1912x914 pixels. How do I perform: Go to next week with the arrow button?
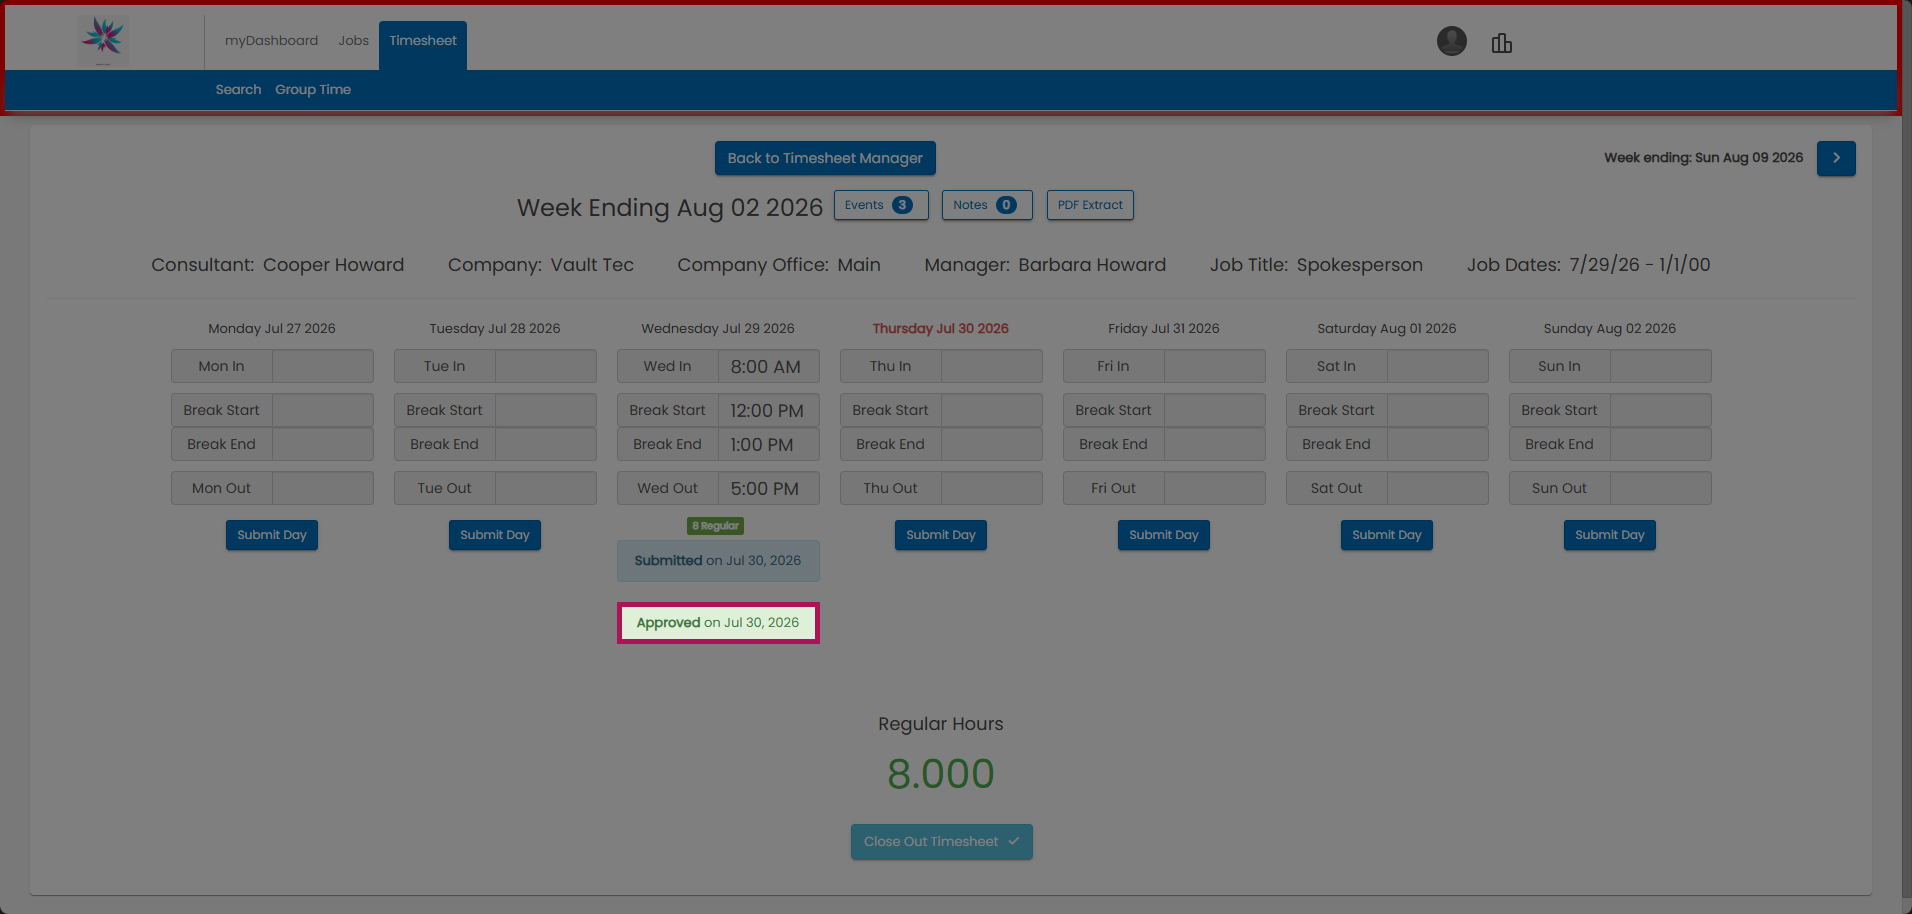tap(1836, 158)
